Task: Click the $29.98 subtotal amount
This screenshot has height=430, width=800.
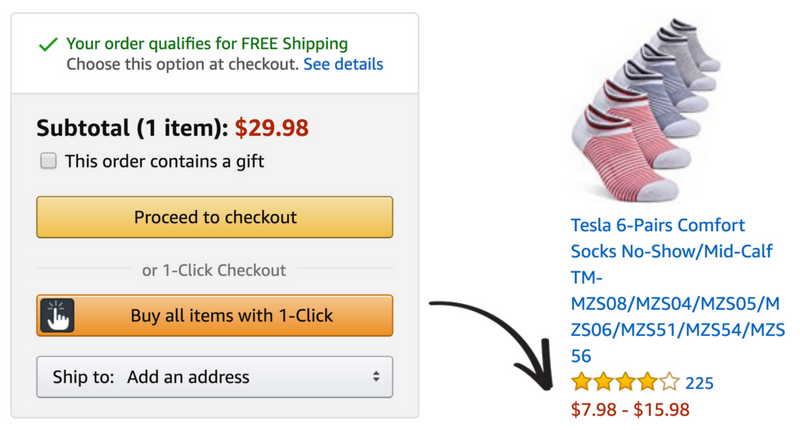Action: tap(272, 128)
